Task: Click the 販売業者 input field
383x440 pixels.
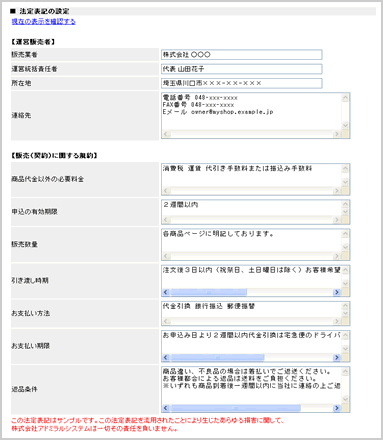Action: click(242, 55)
